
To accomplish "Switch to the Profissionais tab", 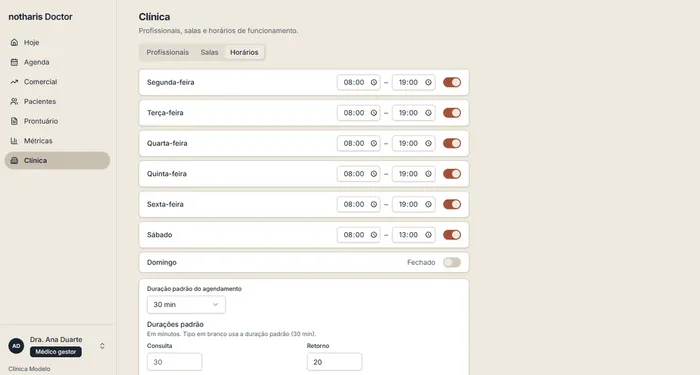I will [167, 52].
